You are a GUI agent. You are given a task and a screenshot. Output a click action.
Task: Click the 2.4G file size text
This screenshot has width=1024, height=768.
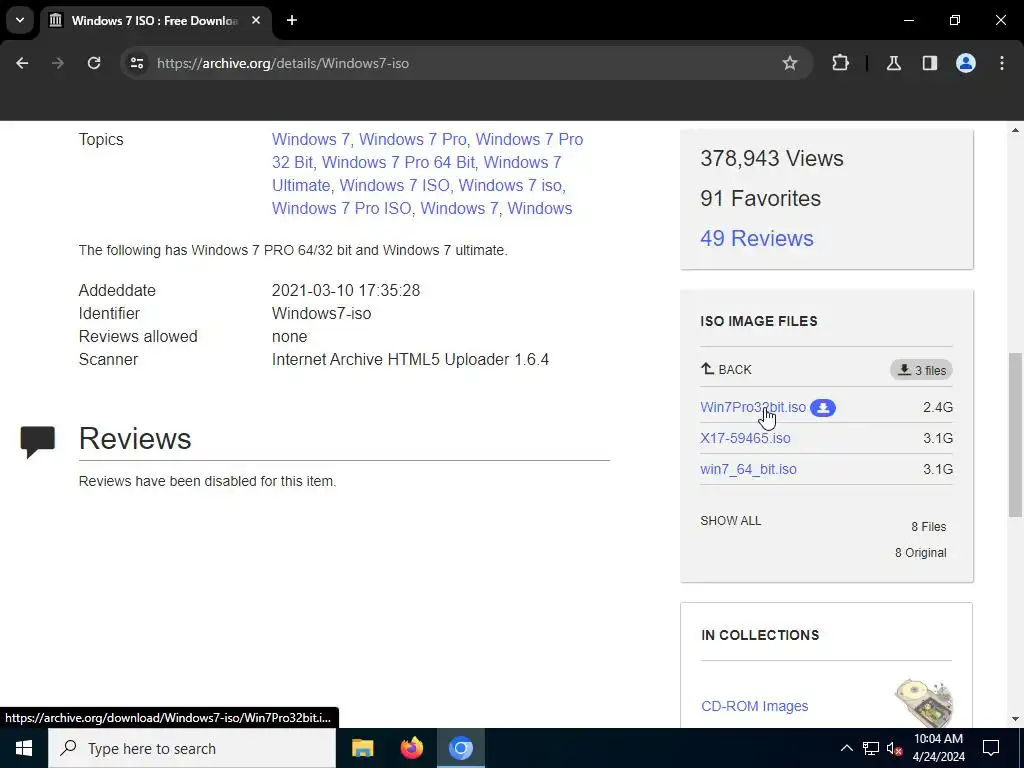click(x=938, y=407)
